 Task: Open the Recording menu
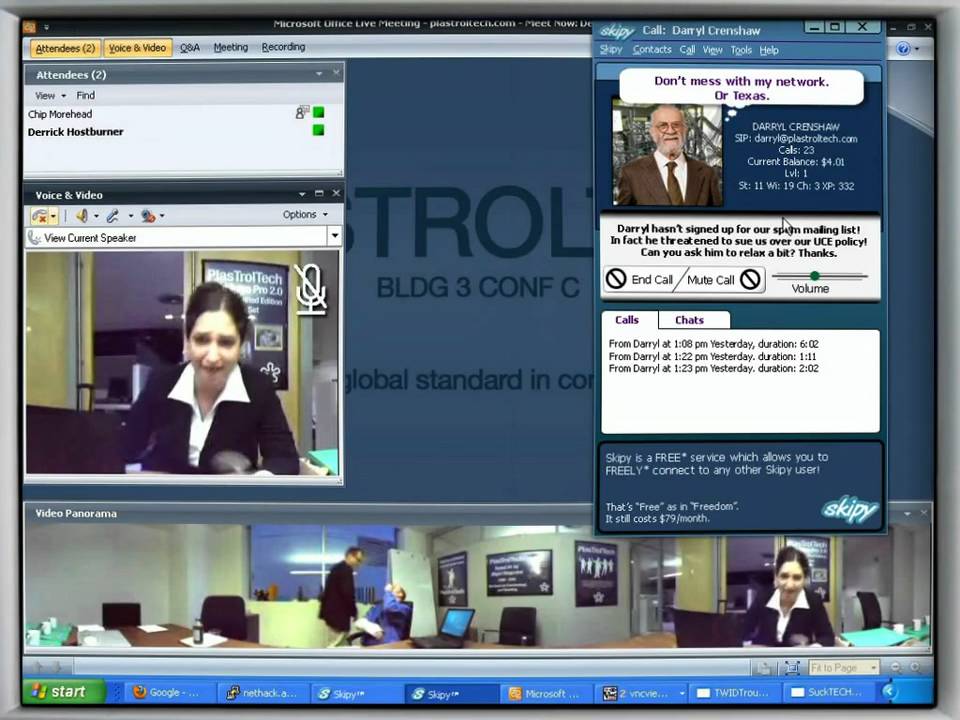click(x=283, y=47)
